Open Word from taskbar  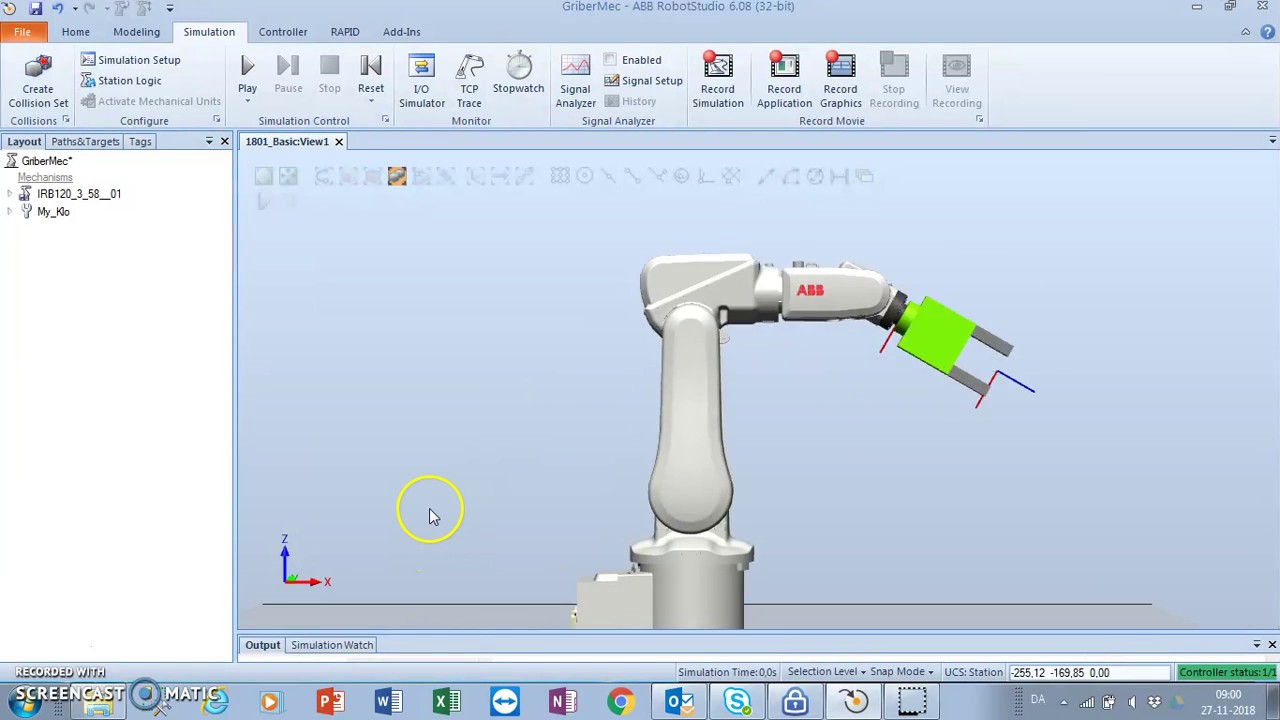pyautogui.click(x=388, y=702)
